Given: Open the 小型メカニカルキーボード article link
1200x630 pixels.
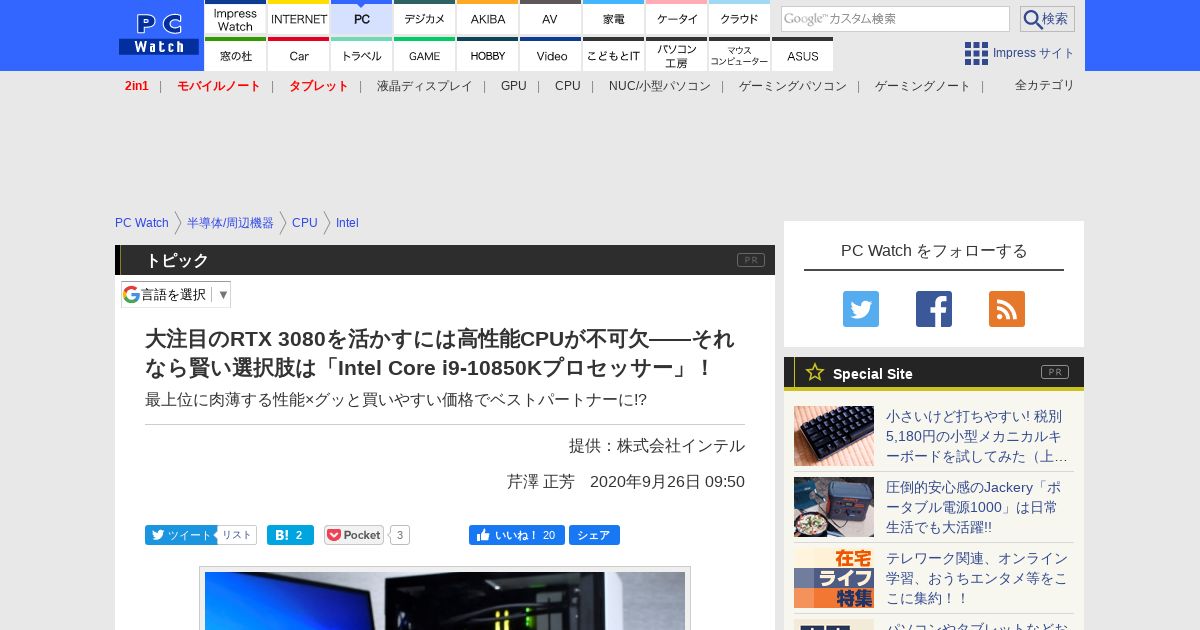Looking at the screenshot, I should (977, 436).
